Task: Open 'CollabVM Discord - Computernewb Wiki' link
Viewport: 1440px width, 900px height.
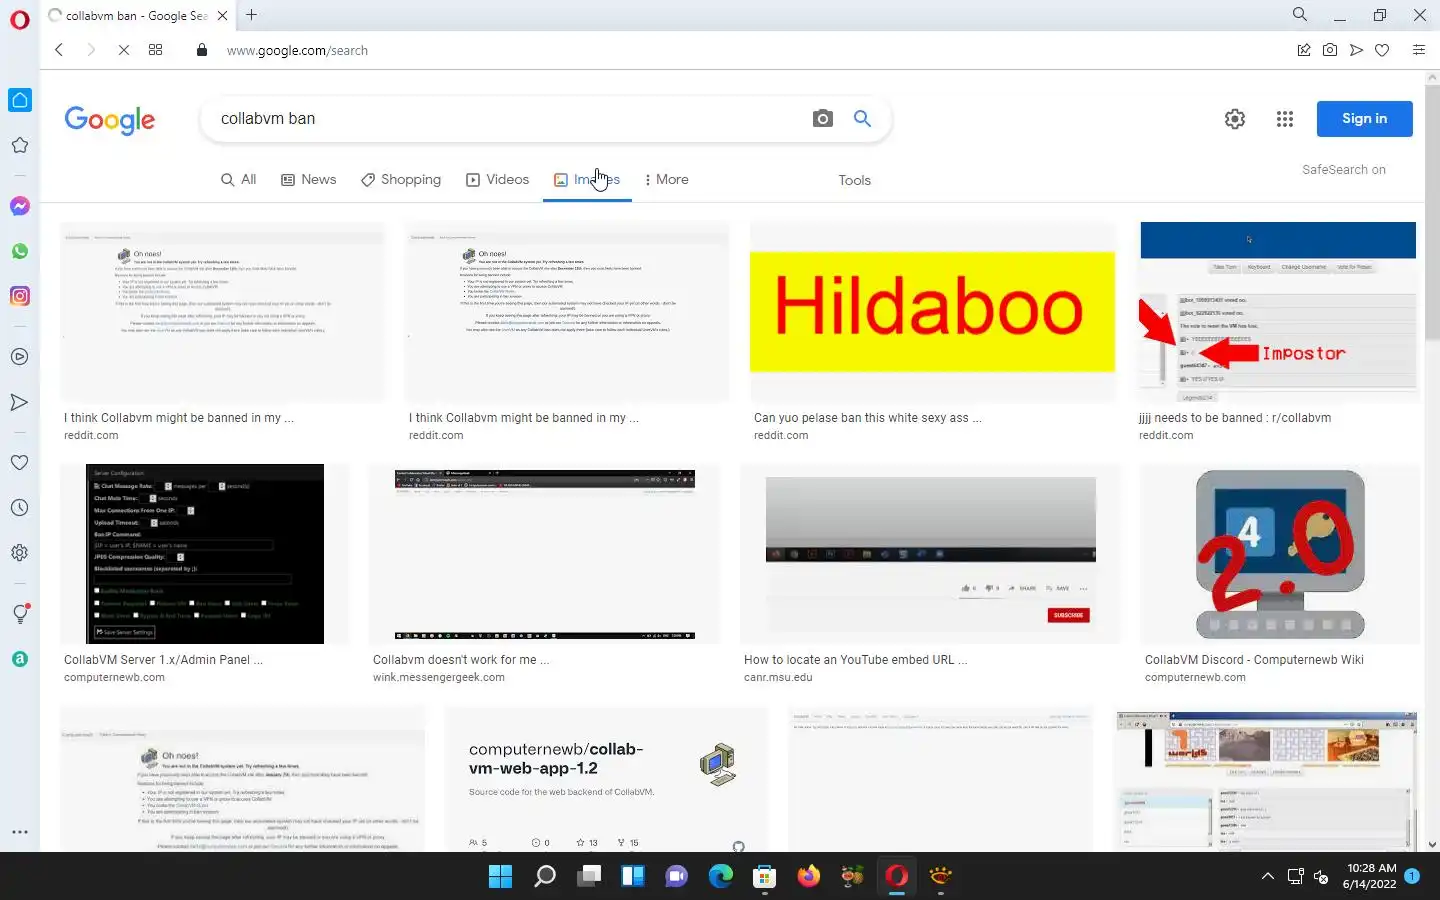Action: (x=1254, y=660)
